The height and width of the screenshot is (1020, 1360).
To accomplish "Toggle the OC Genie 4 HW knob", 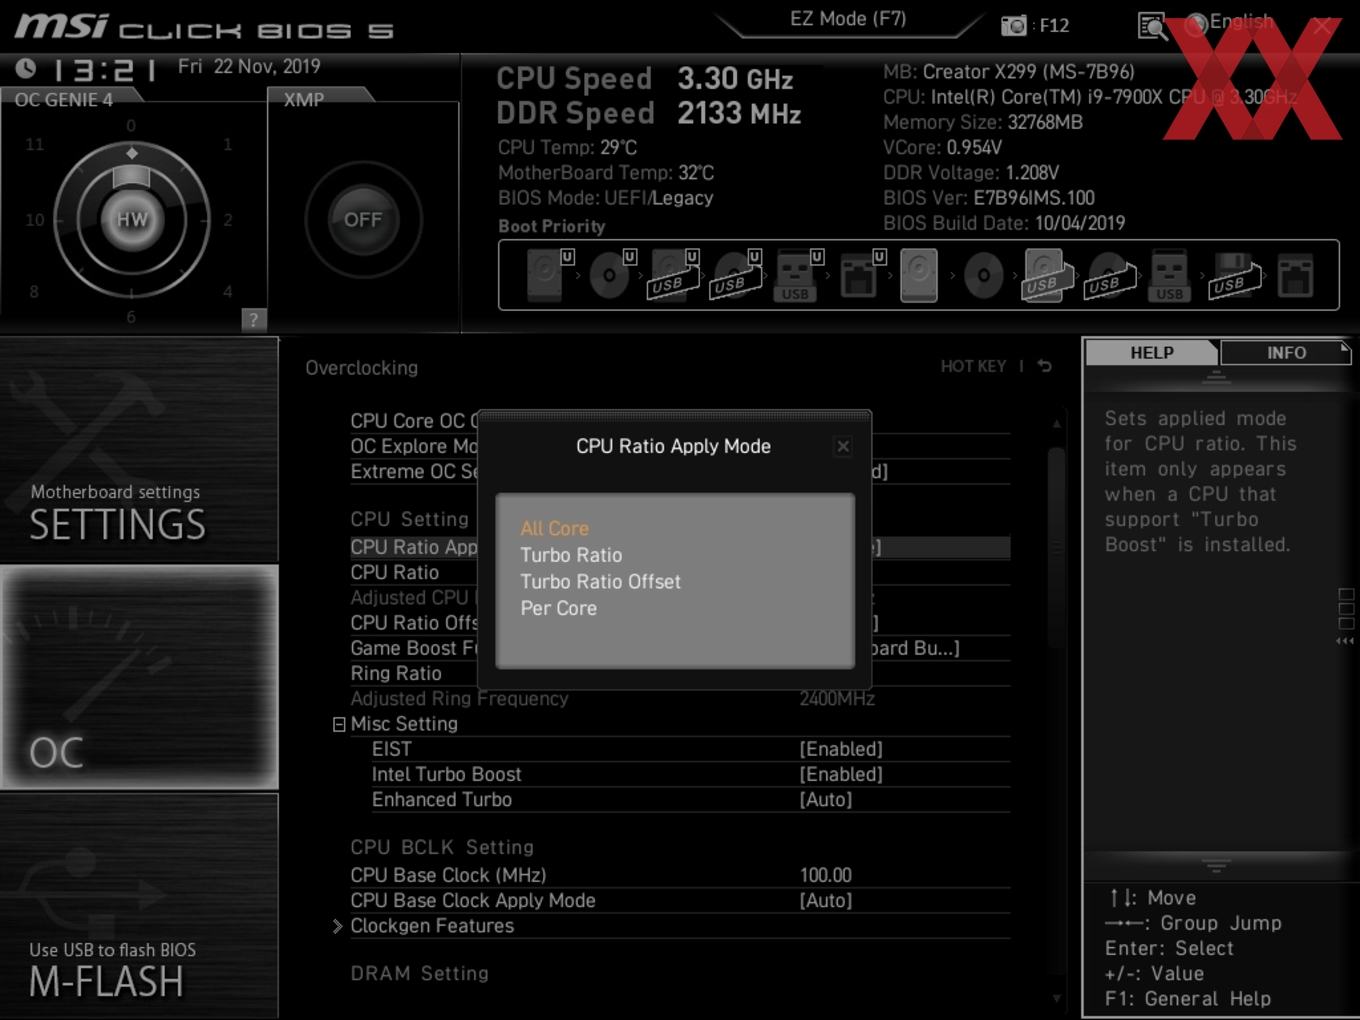I will click(x=132, y=219).
